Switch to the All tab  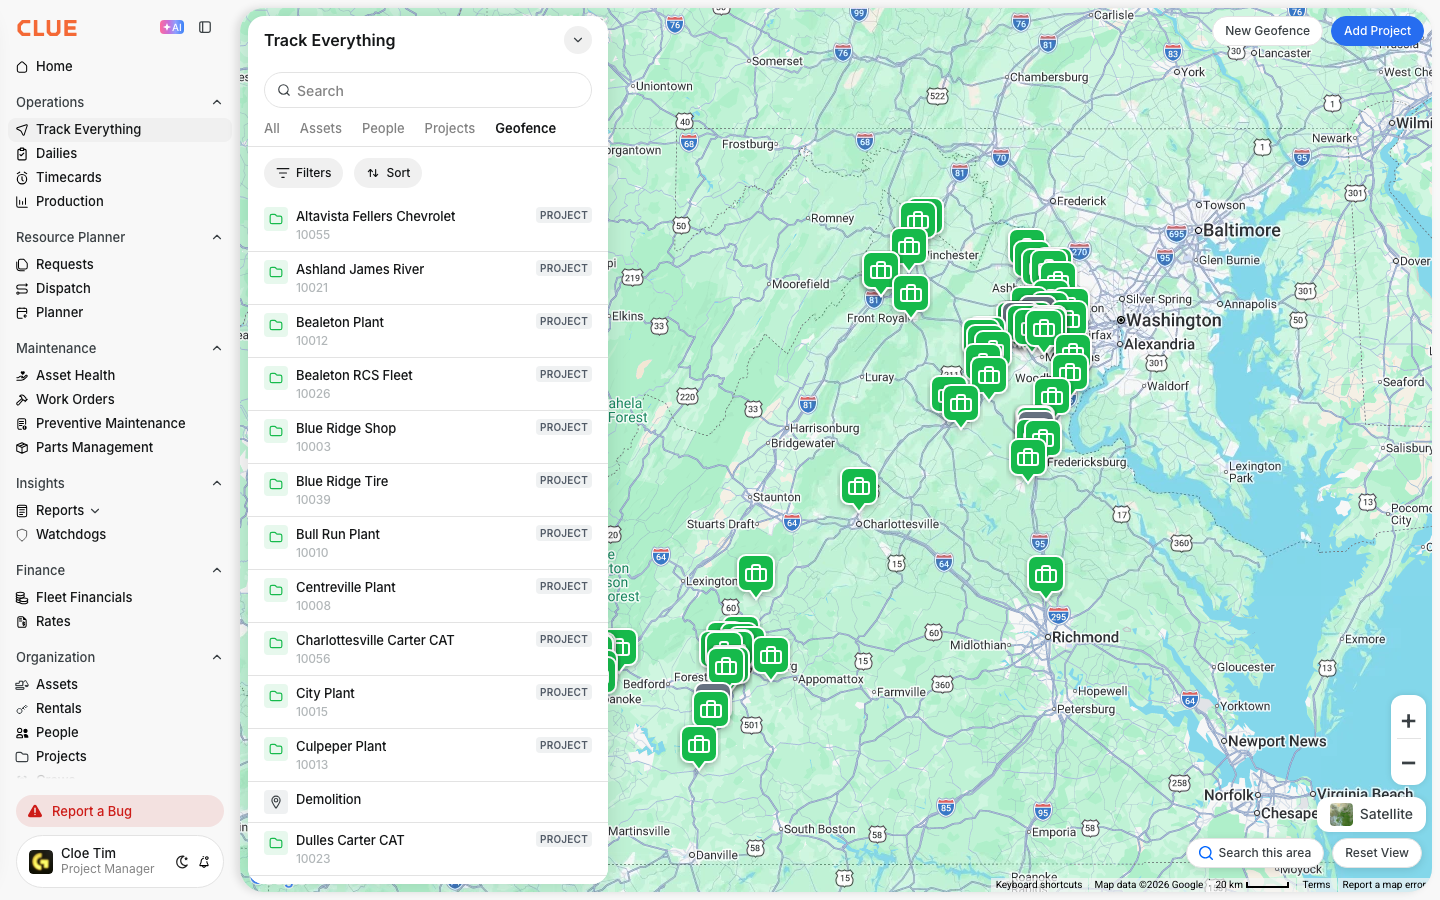coord(272,128)
